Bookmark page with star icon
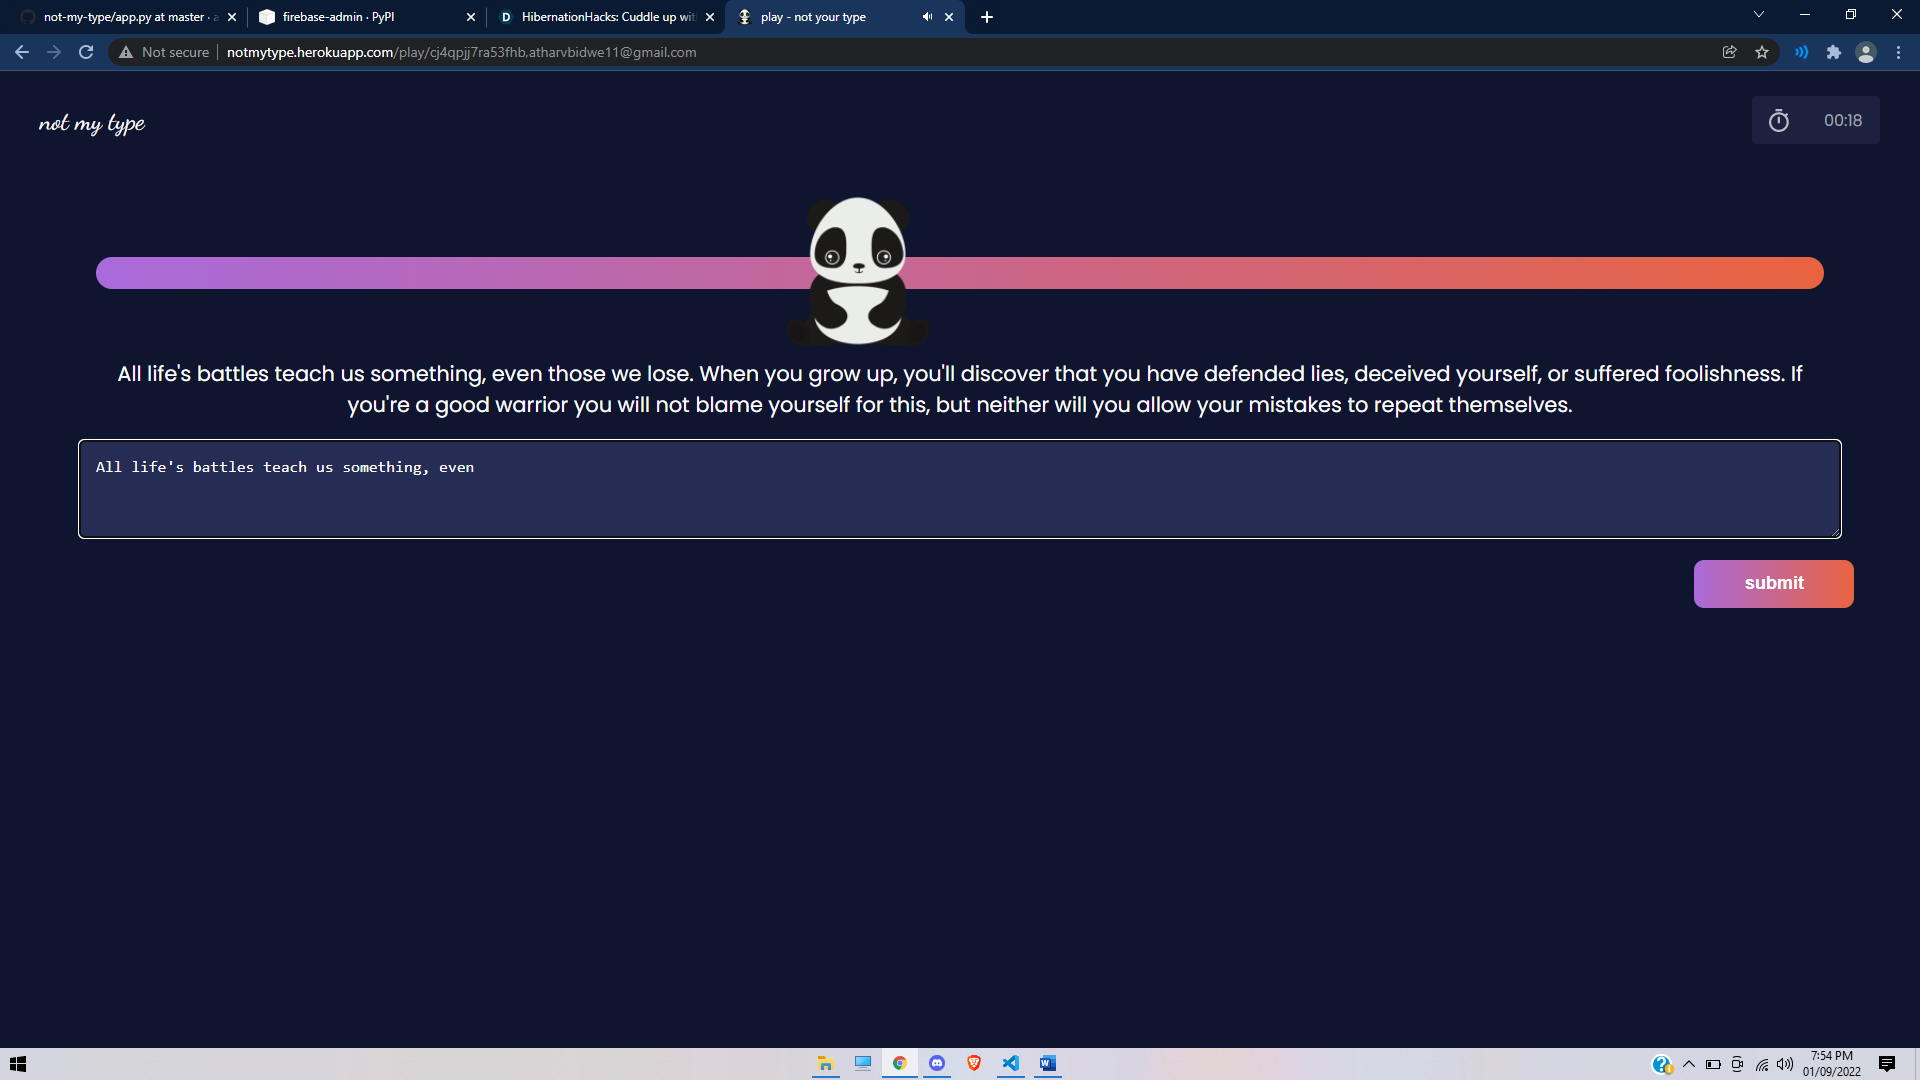1920x1080 pixels. click(1762, 52)
